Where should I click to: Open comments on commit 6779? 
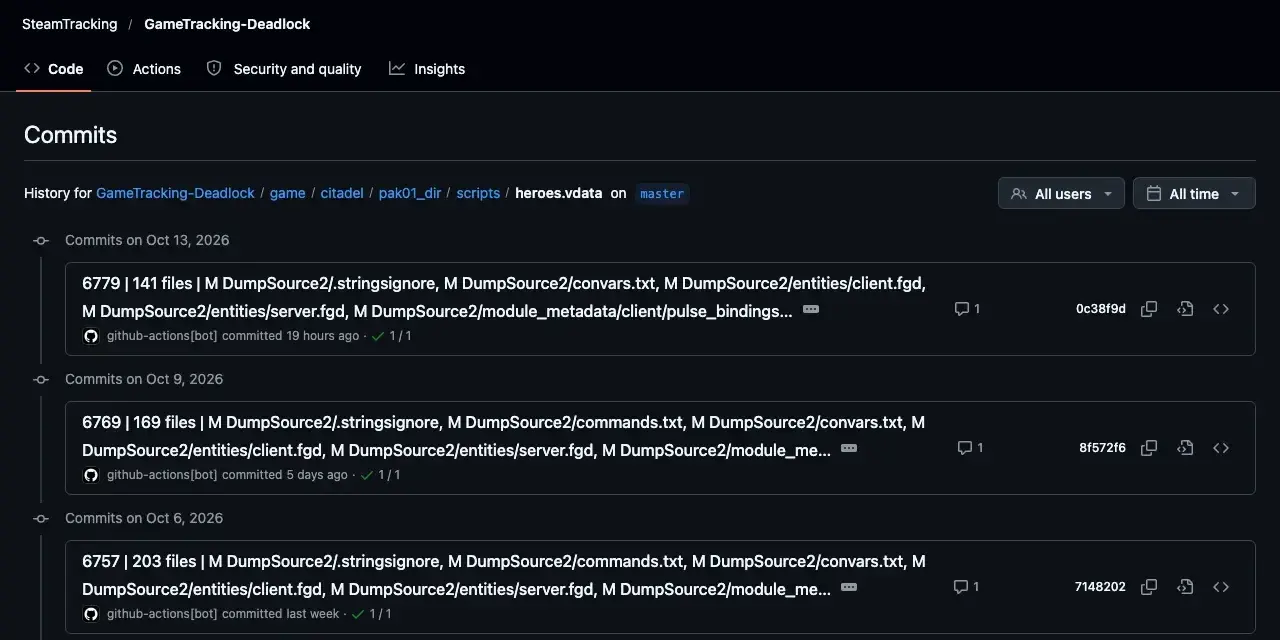pyautogui.click(x=967, y=309)
